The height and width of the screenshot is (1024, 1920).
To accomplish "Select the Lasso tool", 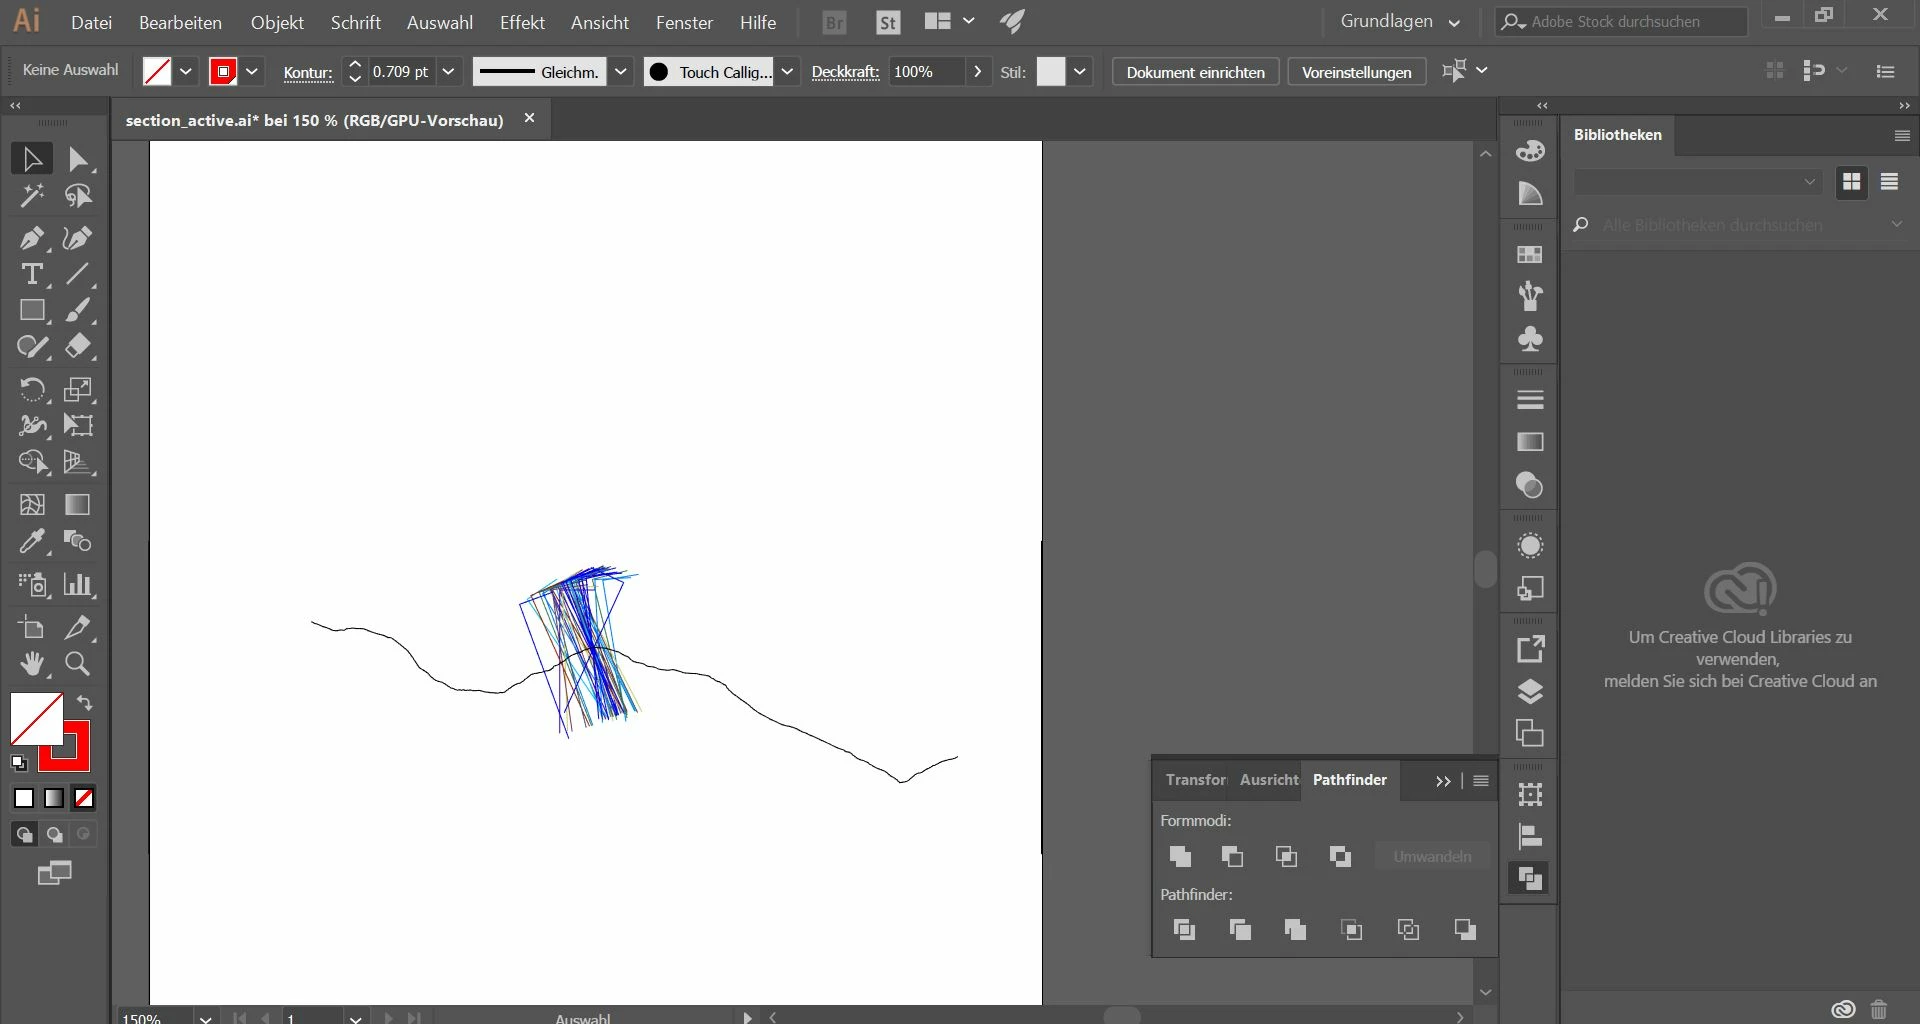I will pyautogui.click(x=78, y=196).
